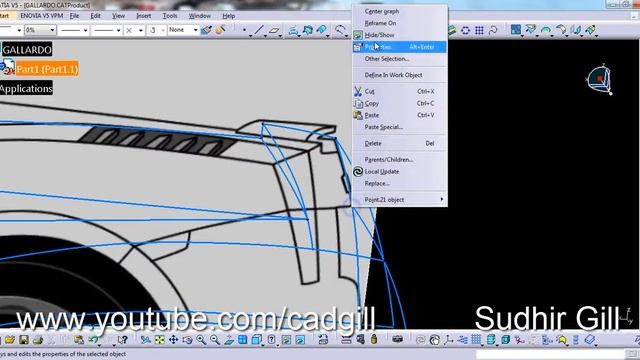Image resolution: width=640 pixels, height=360 pixels.
Task: Open the None layer dropdown
Action: (x=195, y=30)
